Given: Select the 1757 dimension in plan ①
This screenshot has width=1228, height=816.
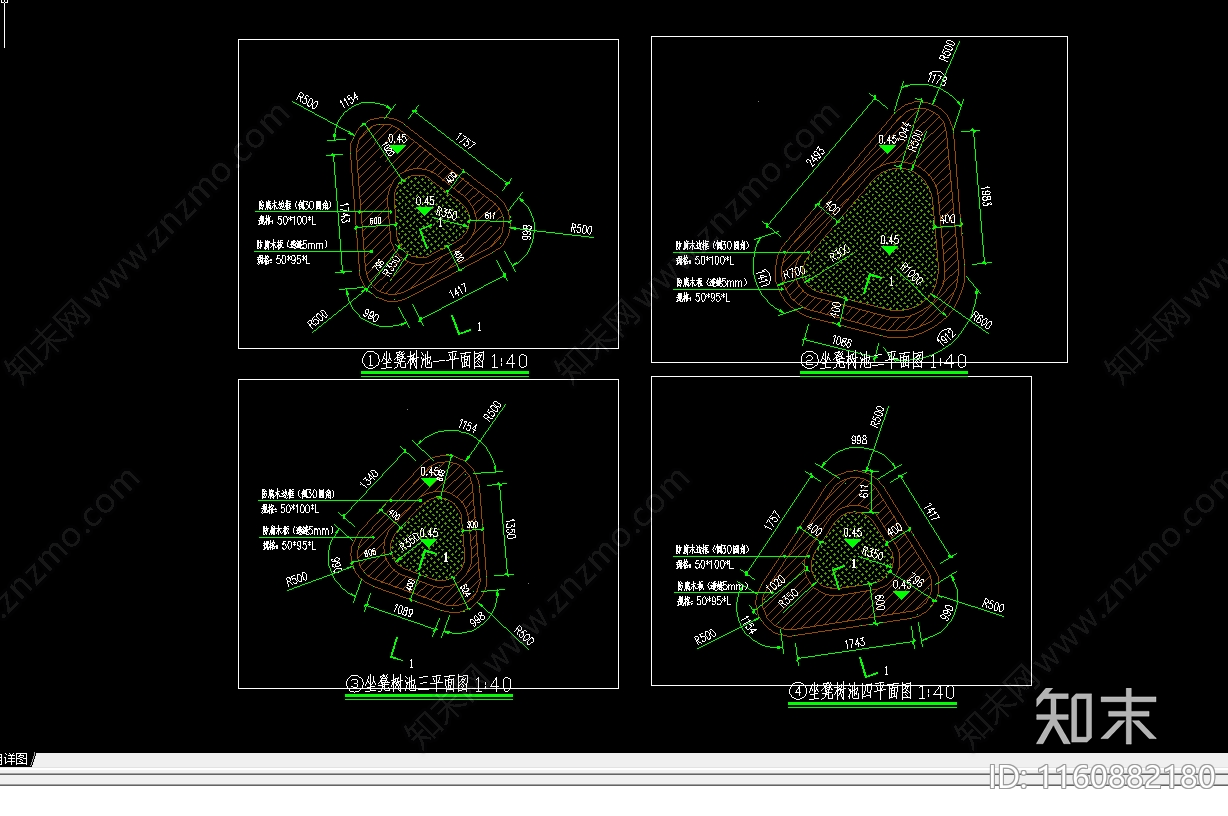Looking at the screenshot, I should click(466, 141).
